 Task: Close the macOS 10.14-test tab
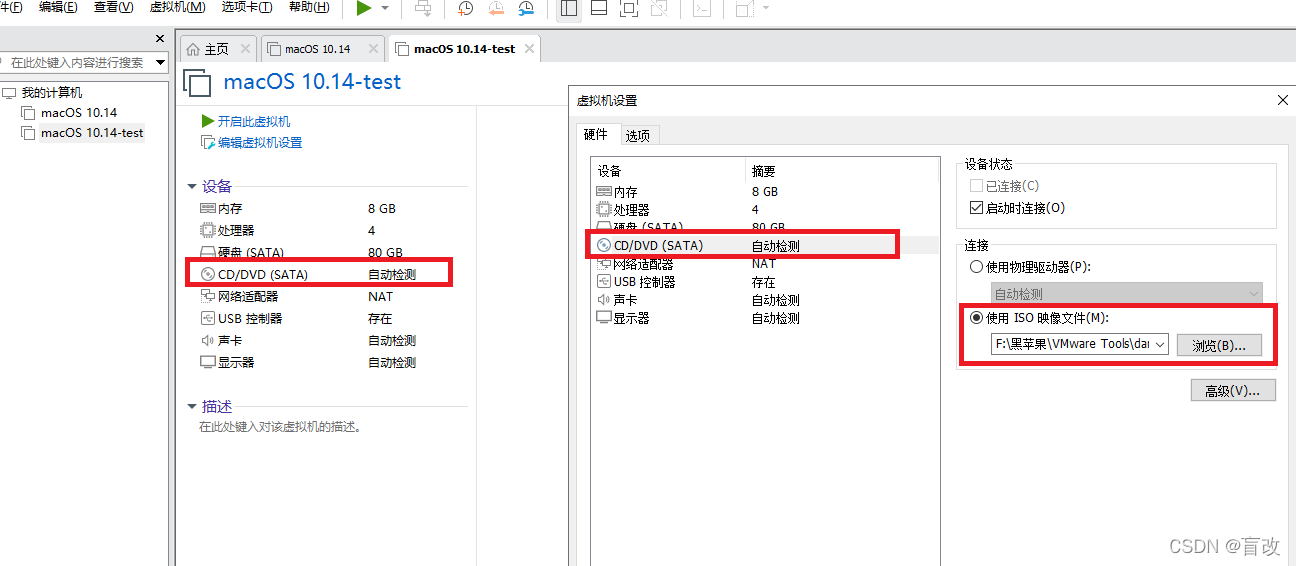(x=529, y=49)
